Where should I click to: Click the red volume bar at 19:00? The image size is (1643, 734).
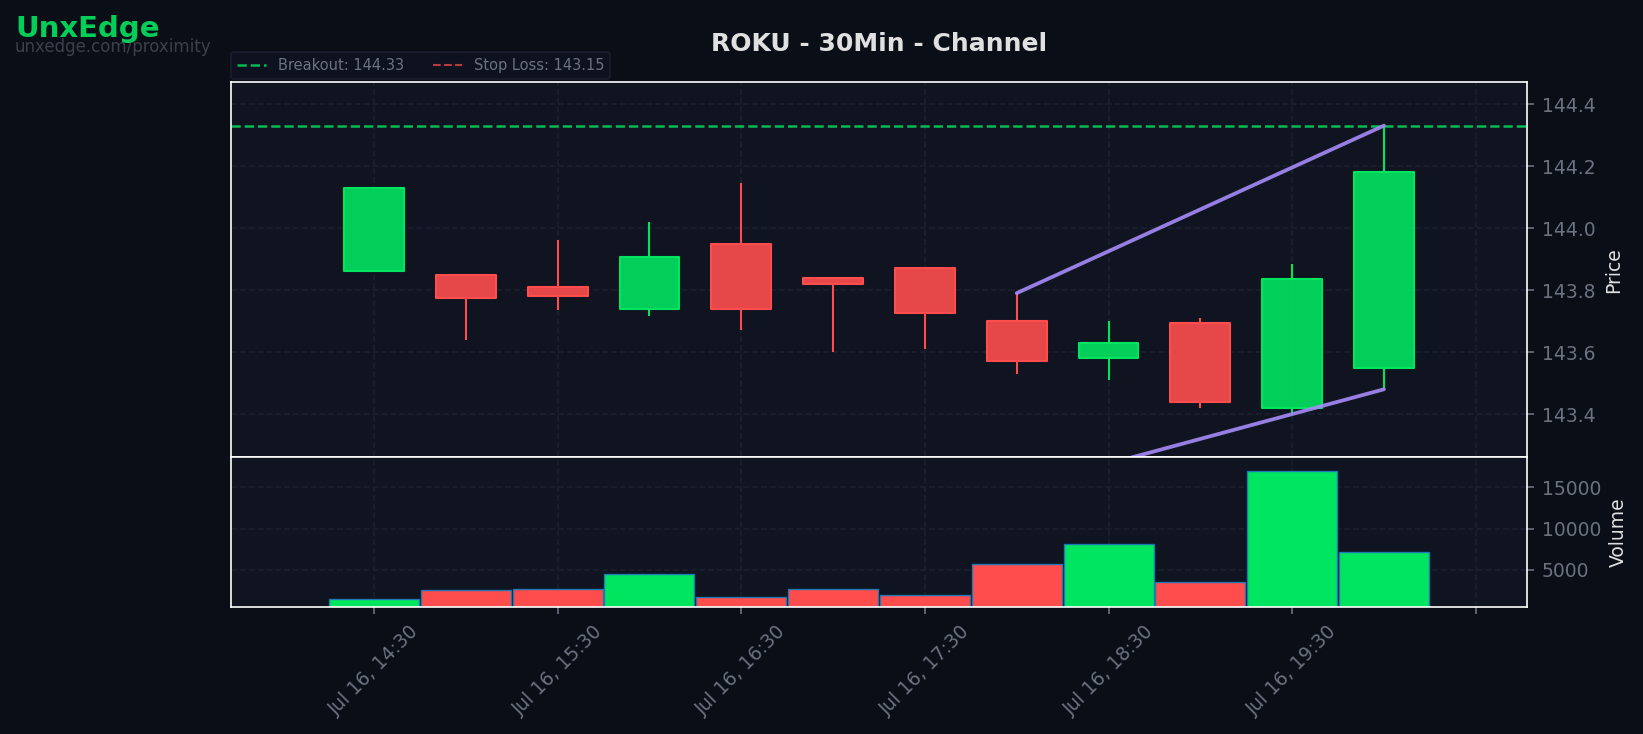pyautogui.click(x=1200, y=594)
